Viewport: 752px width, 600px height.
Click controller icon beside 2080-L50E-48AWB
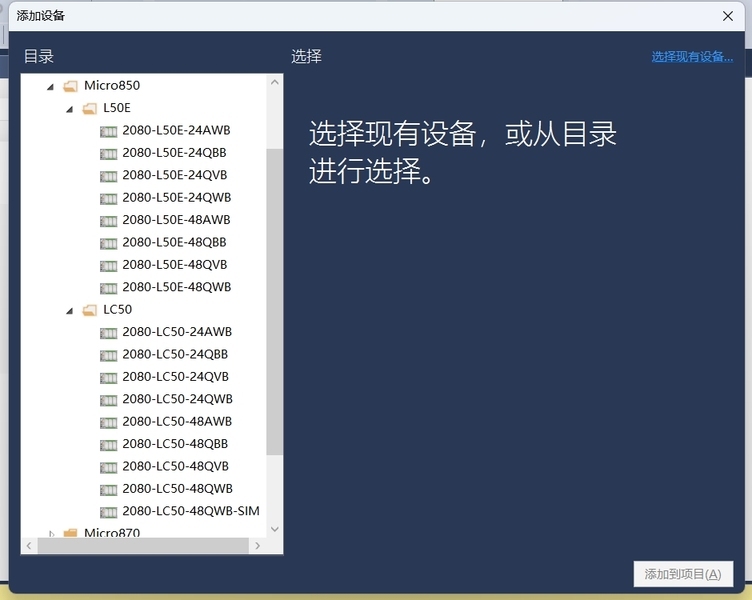coord(108,221)
